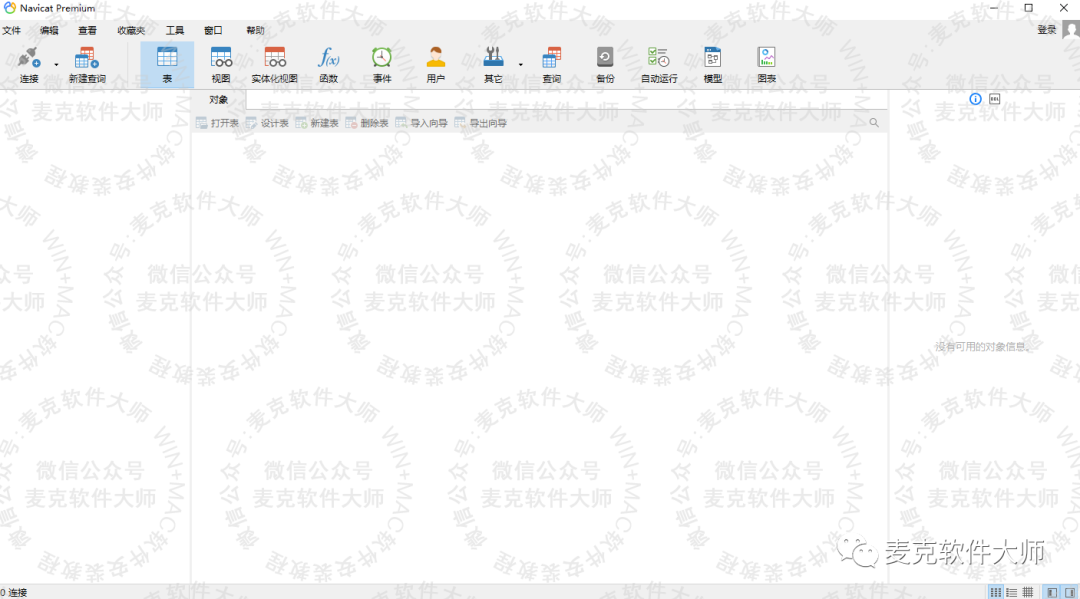
Task: Click 导入向导 (Import Wizard) button
Action: point(422,123)
